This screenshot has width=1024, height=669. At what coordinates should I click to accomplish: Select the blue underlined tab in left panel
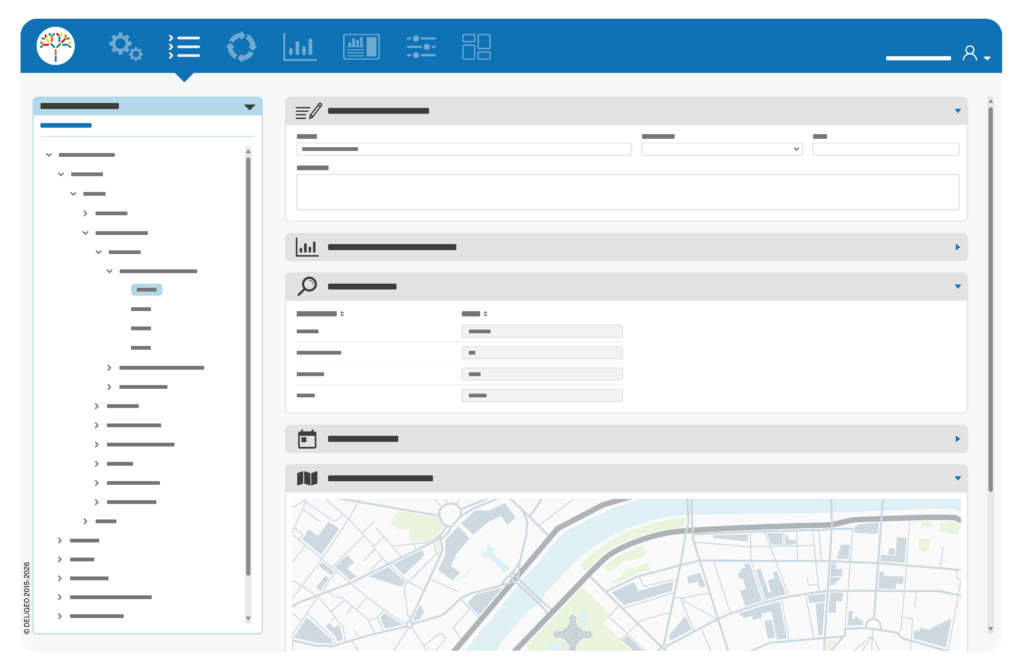[x=66, y=125]
